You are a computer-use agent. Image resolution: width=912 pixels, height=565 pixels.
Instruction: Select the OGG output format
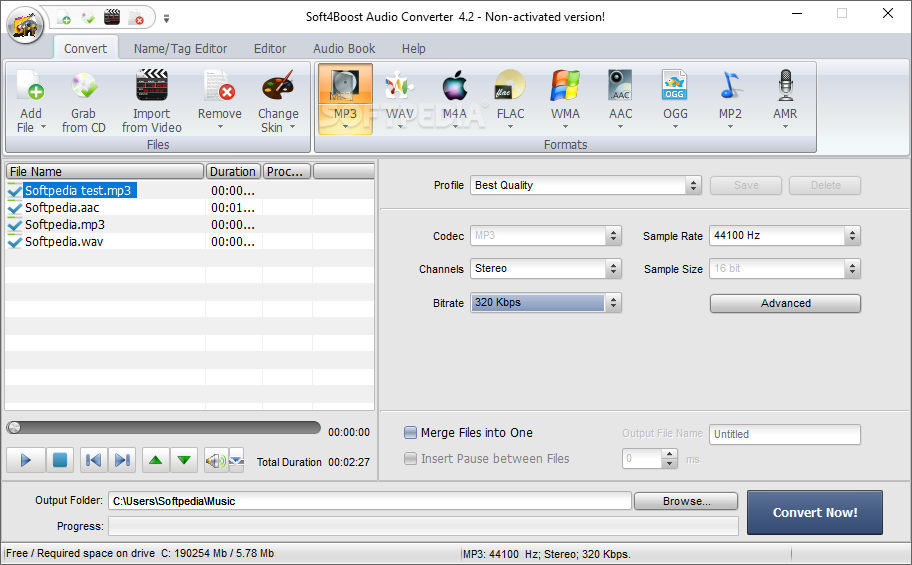pyautogui.click(x=675, y=98)
